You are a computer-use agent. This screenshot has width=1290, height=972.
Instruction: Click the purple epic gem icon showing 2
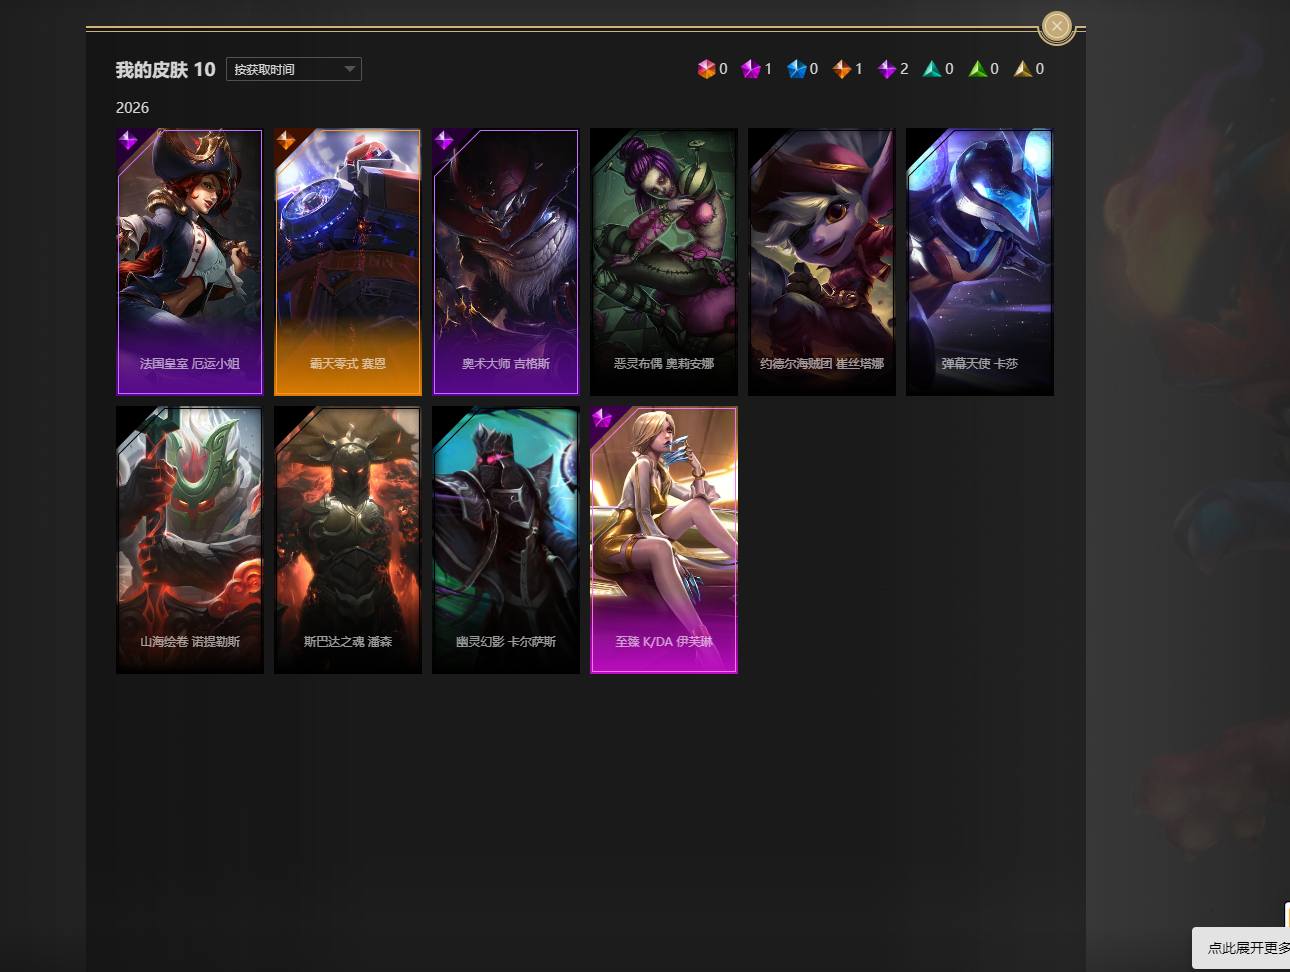click(887, 69)
